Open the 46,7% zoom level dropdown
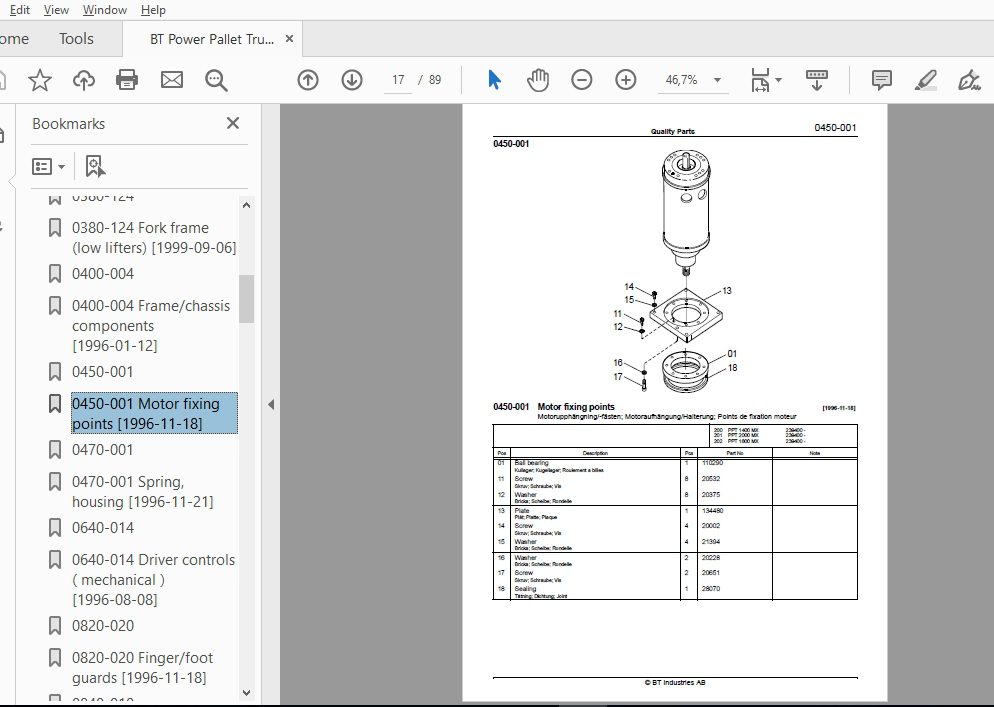The image size is (994, 707). tap(718, 80)
